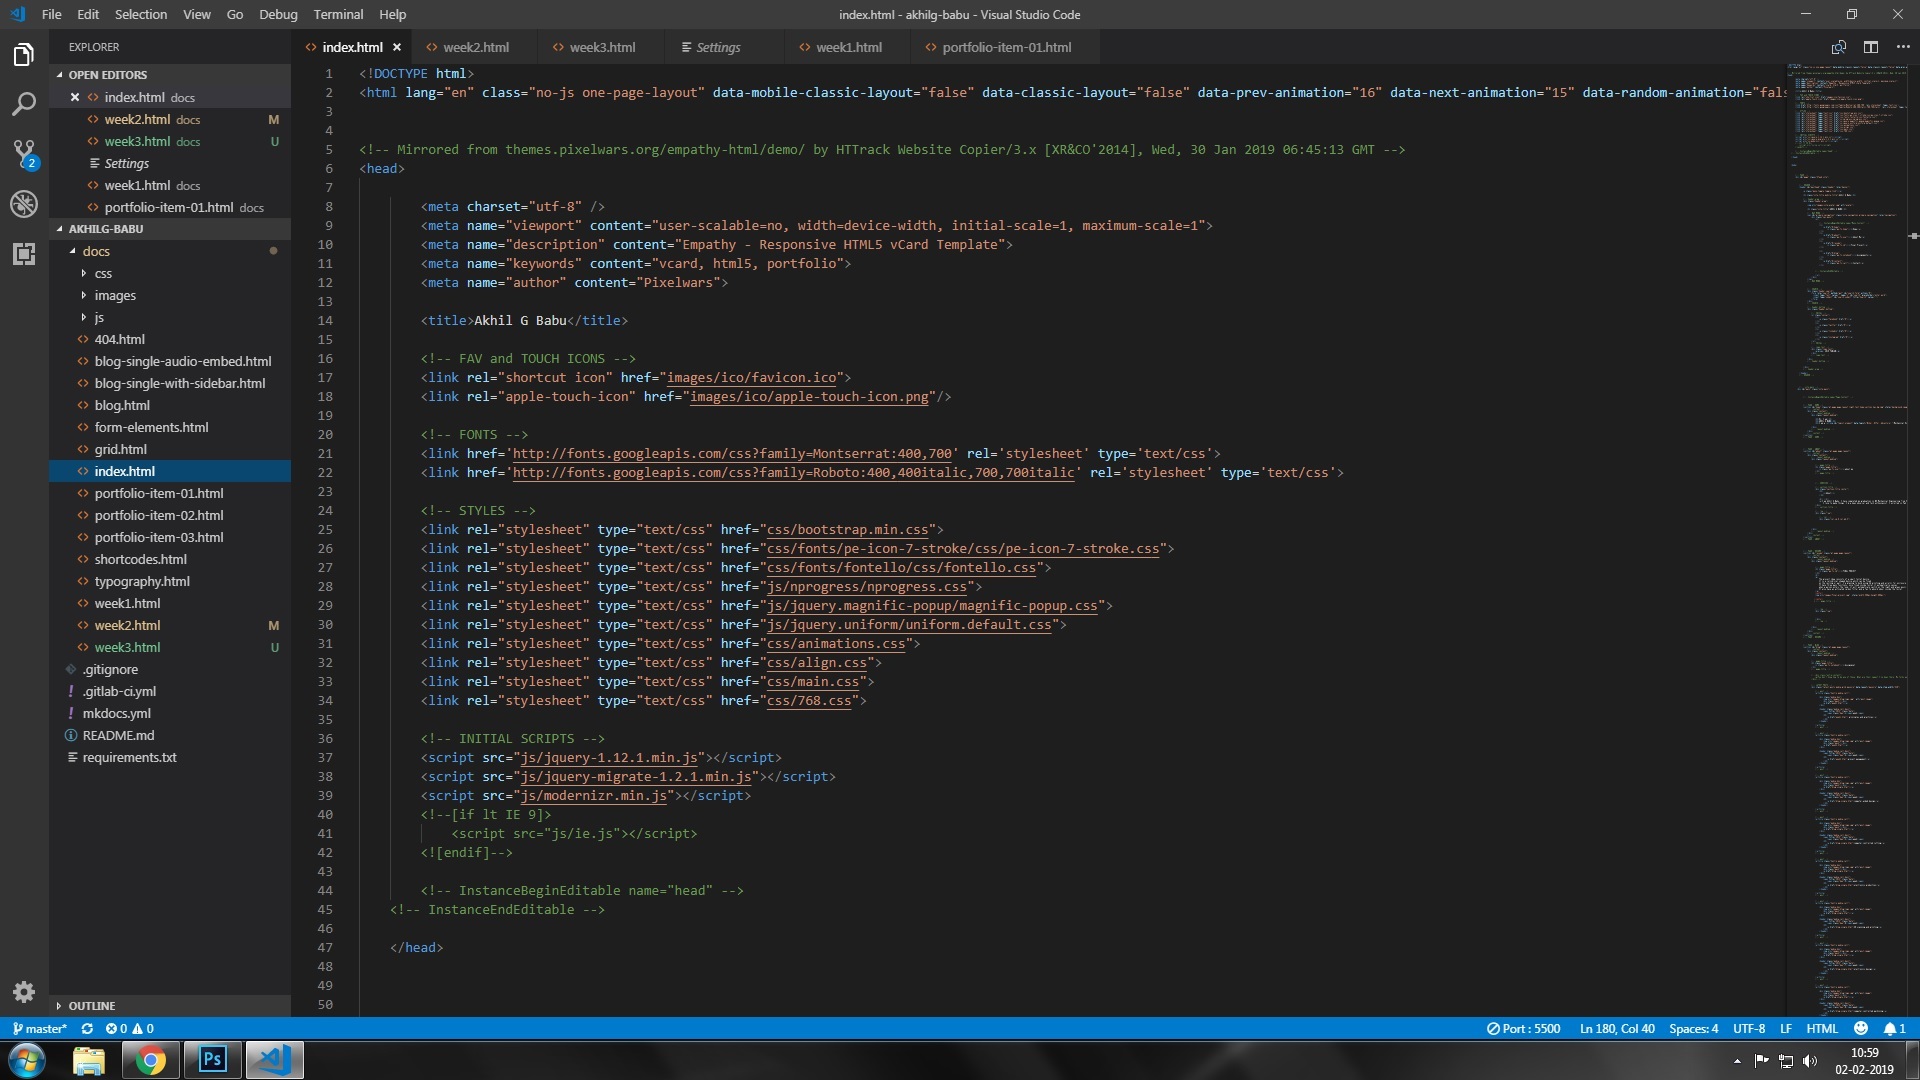Change indentation via Spaces: 4
Image resolution: width=1920 pixels, height=1080 pixels.
coord(1693,1028)
